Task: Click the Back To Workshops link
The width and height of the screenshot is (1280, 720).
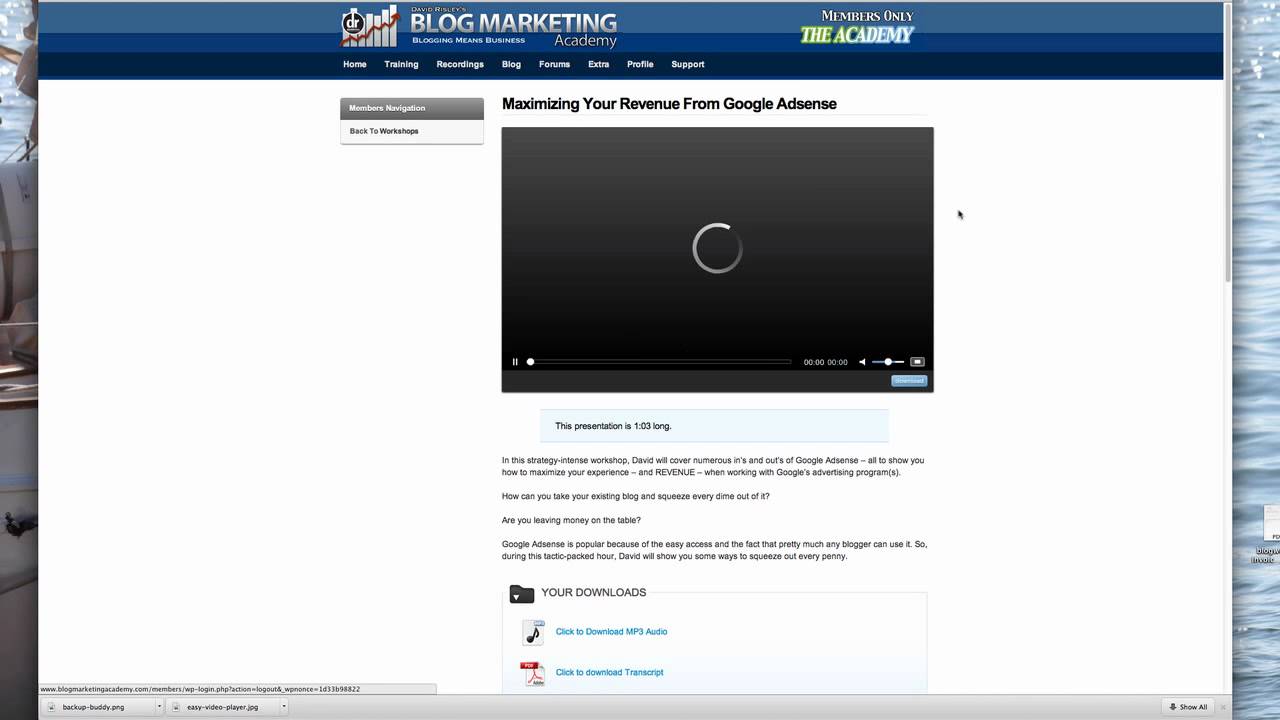Action: (x=384, y=131)
